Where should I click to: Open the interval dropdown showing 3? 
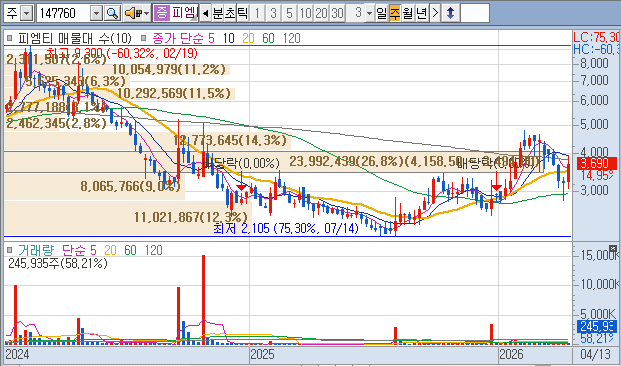coord(370,13)
